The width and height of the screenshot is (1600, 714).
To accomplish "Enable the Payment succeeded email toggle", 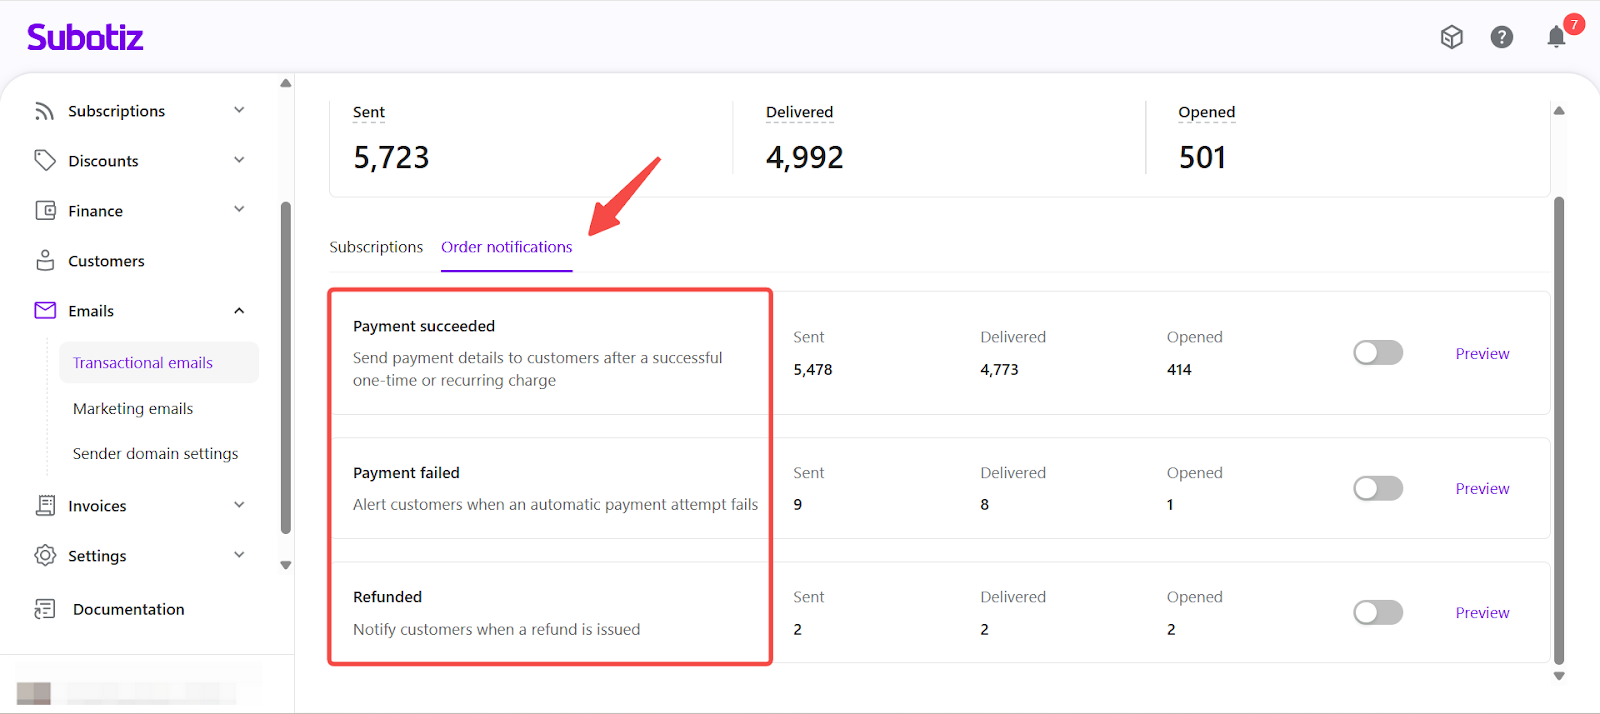I will pos(1377,353).
